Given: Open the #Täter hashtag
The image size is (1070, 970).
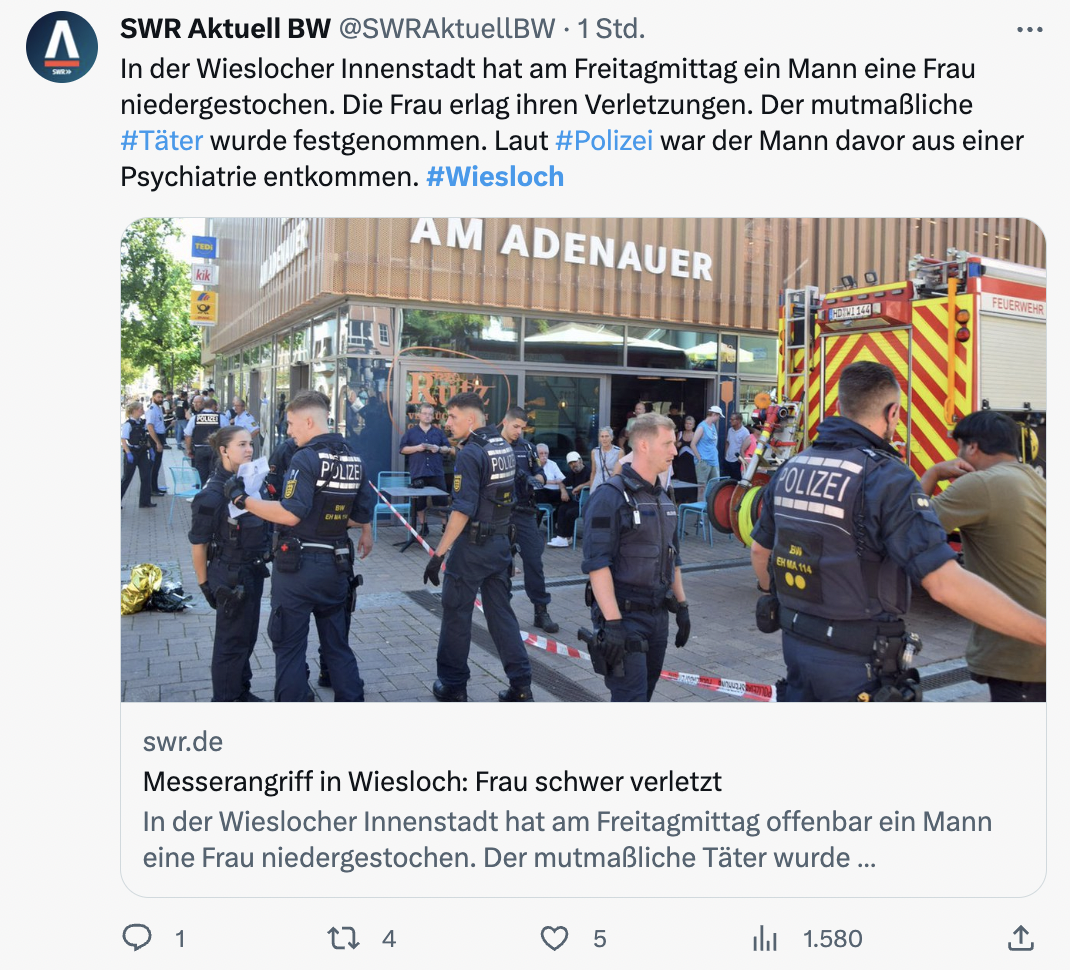Looking at the screenshot, I should tap(162, 141).
